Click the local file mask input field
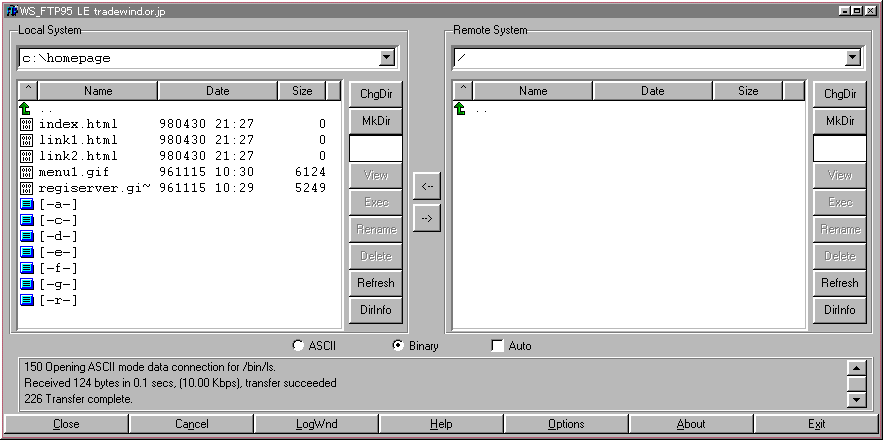This screenshot has height=440, width=883. [376, 148]
